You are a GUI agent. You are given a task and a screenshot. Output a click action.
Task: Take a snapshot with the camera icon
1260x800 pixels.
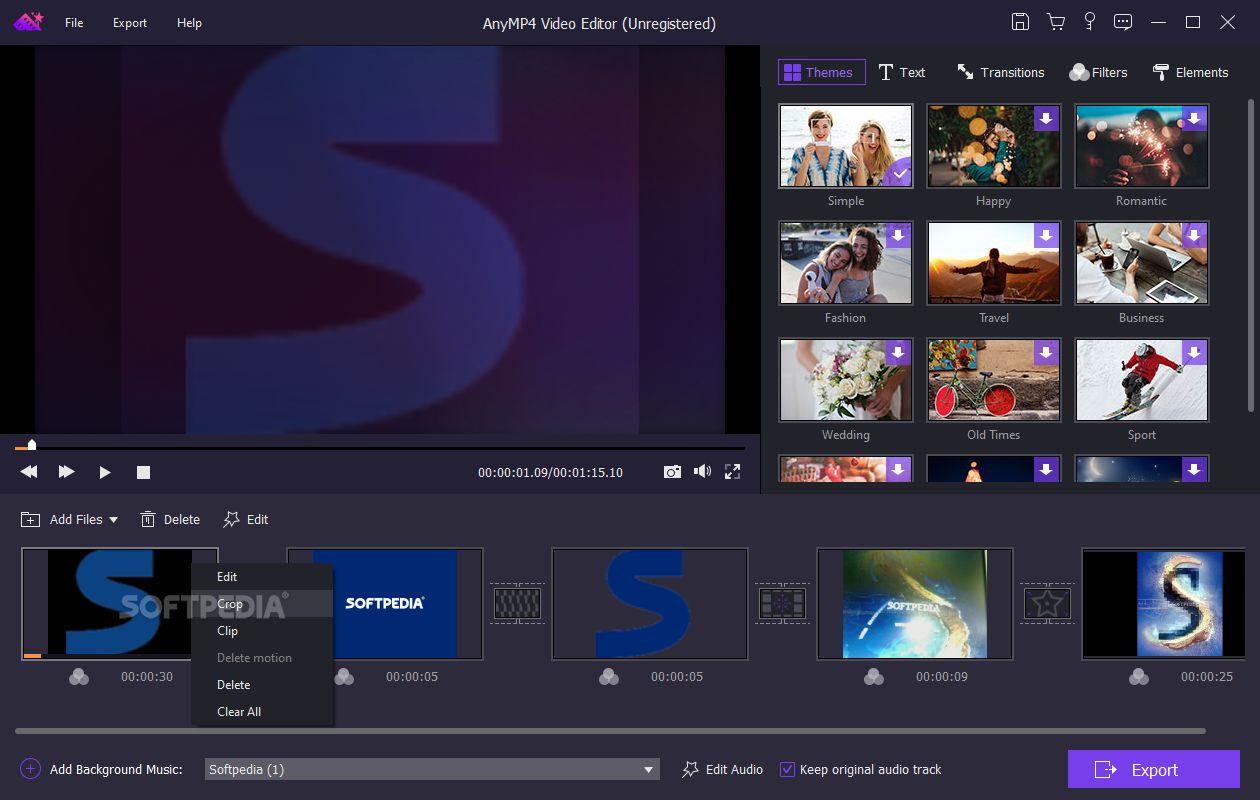(672, 471)
